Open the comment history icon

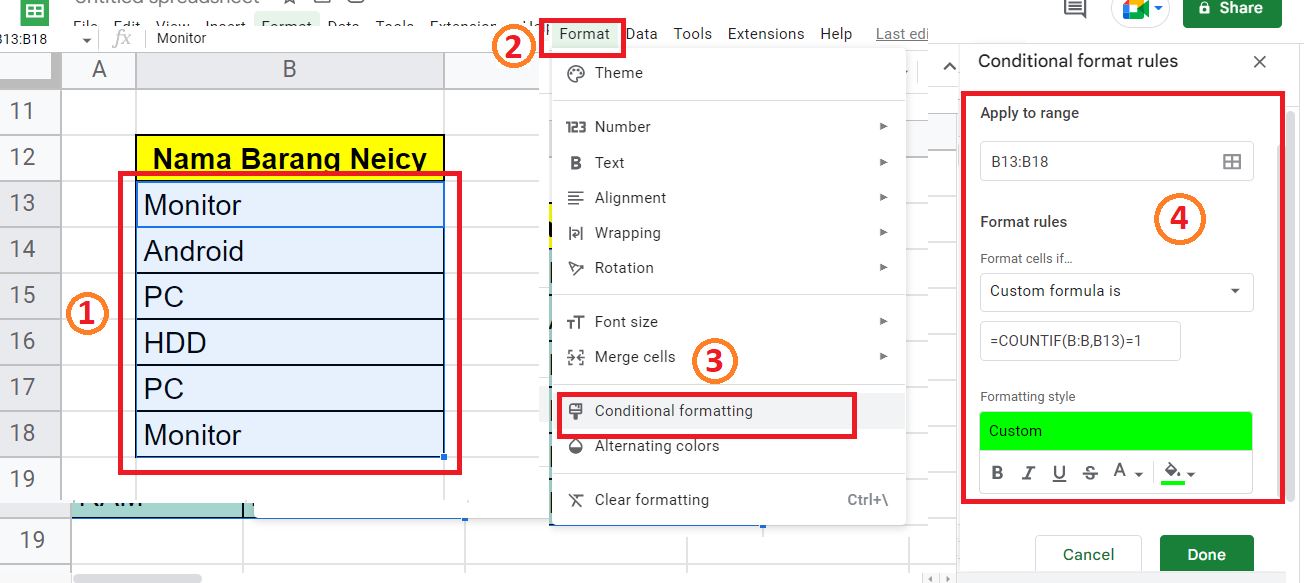click(1075, 9)
